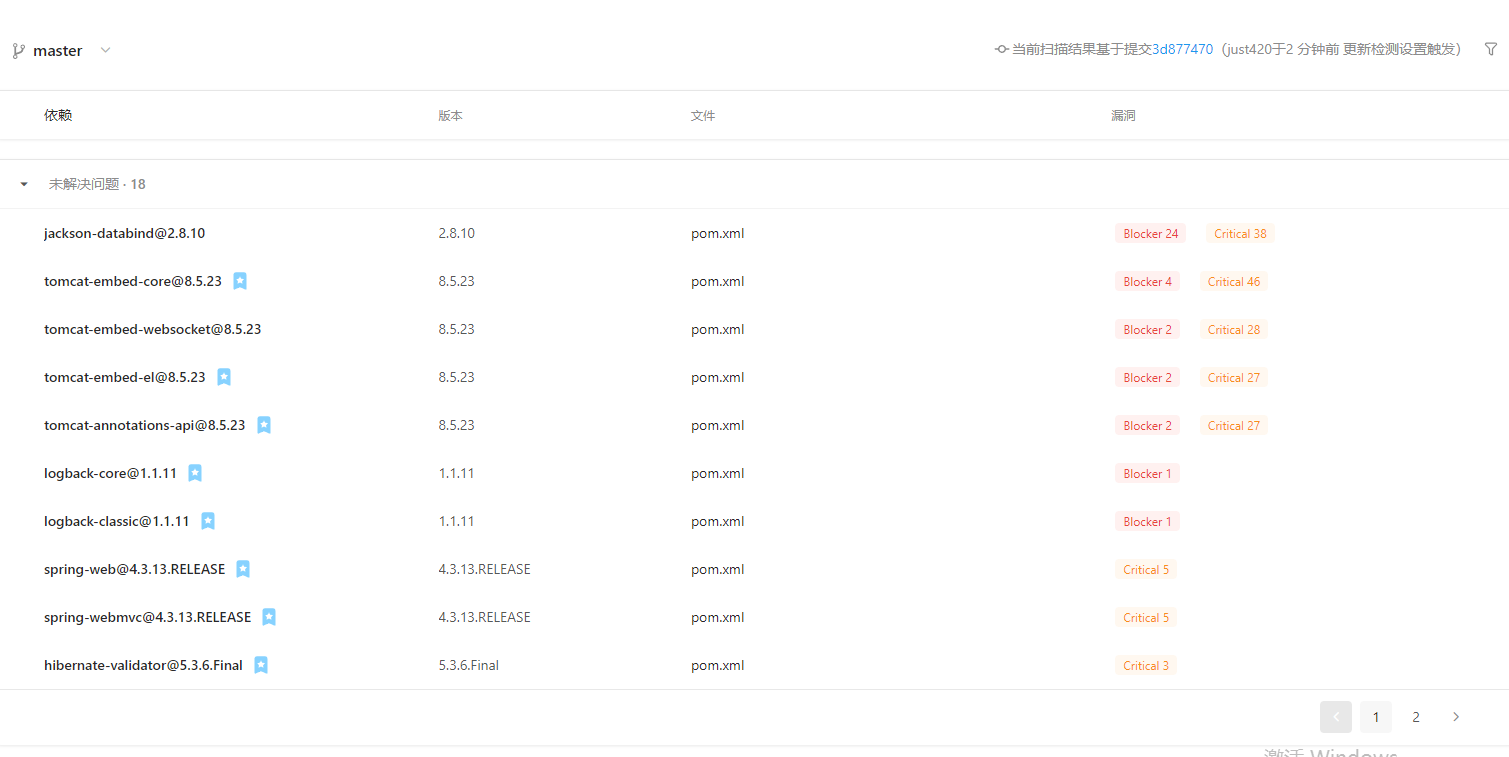
Task: Click version 2.8.10 cell
Action: tap(456, 233)
